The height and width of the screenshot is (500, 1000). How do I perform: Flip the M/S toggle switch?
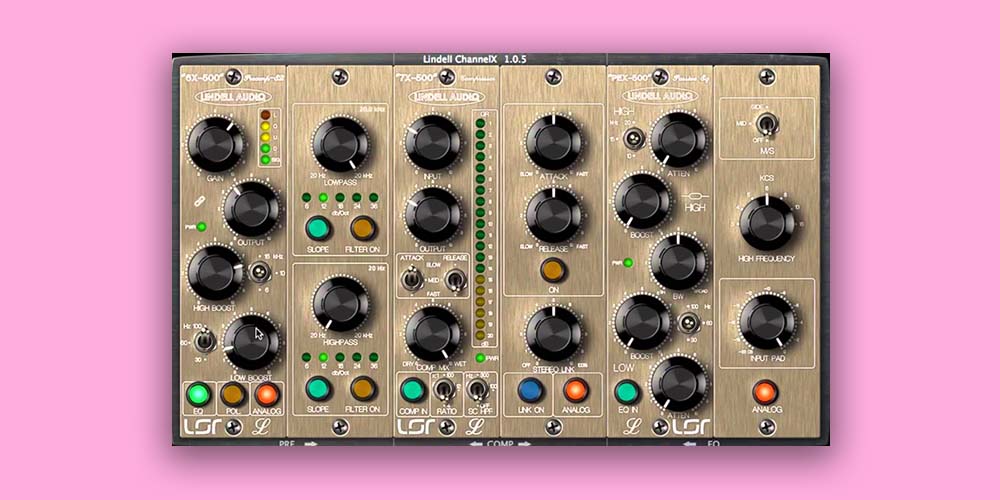[x=767, y=124]
